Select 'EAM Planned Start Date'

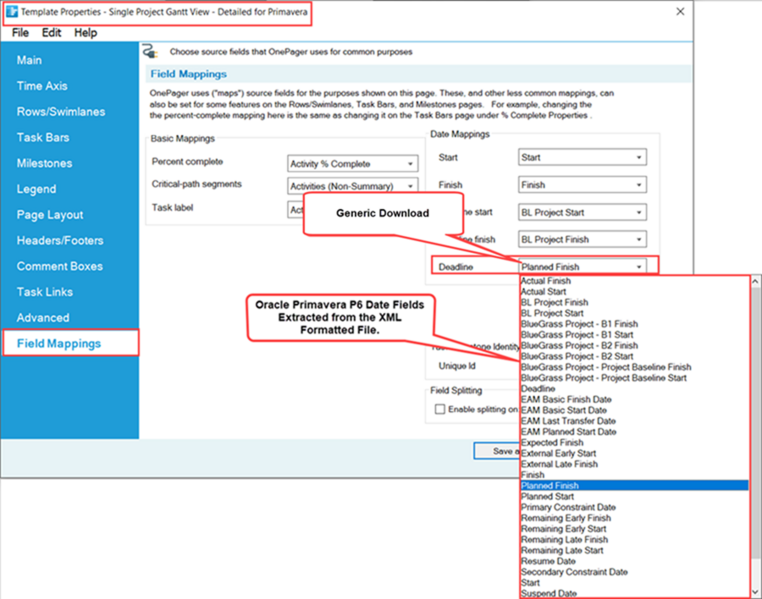(634, 432)
